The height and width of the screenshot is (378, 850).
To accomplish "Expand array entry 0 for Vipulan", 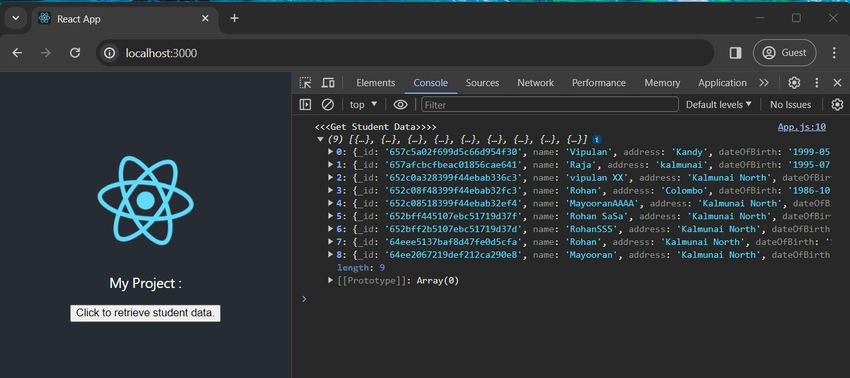I will tap(331, 151).
